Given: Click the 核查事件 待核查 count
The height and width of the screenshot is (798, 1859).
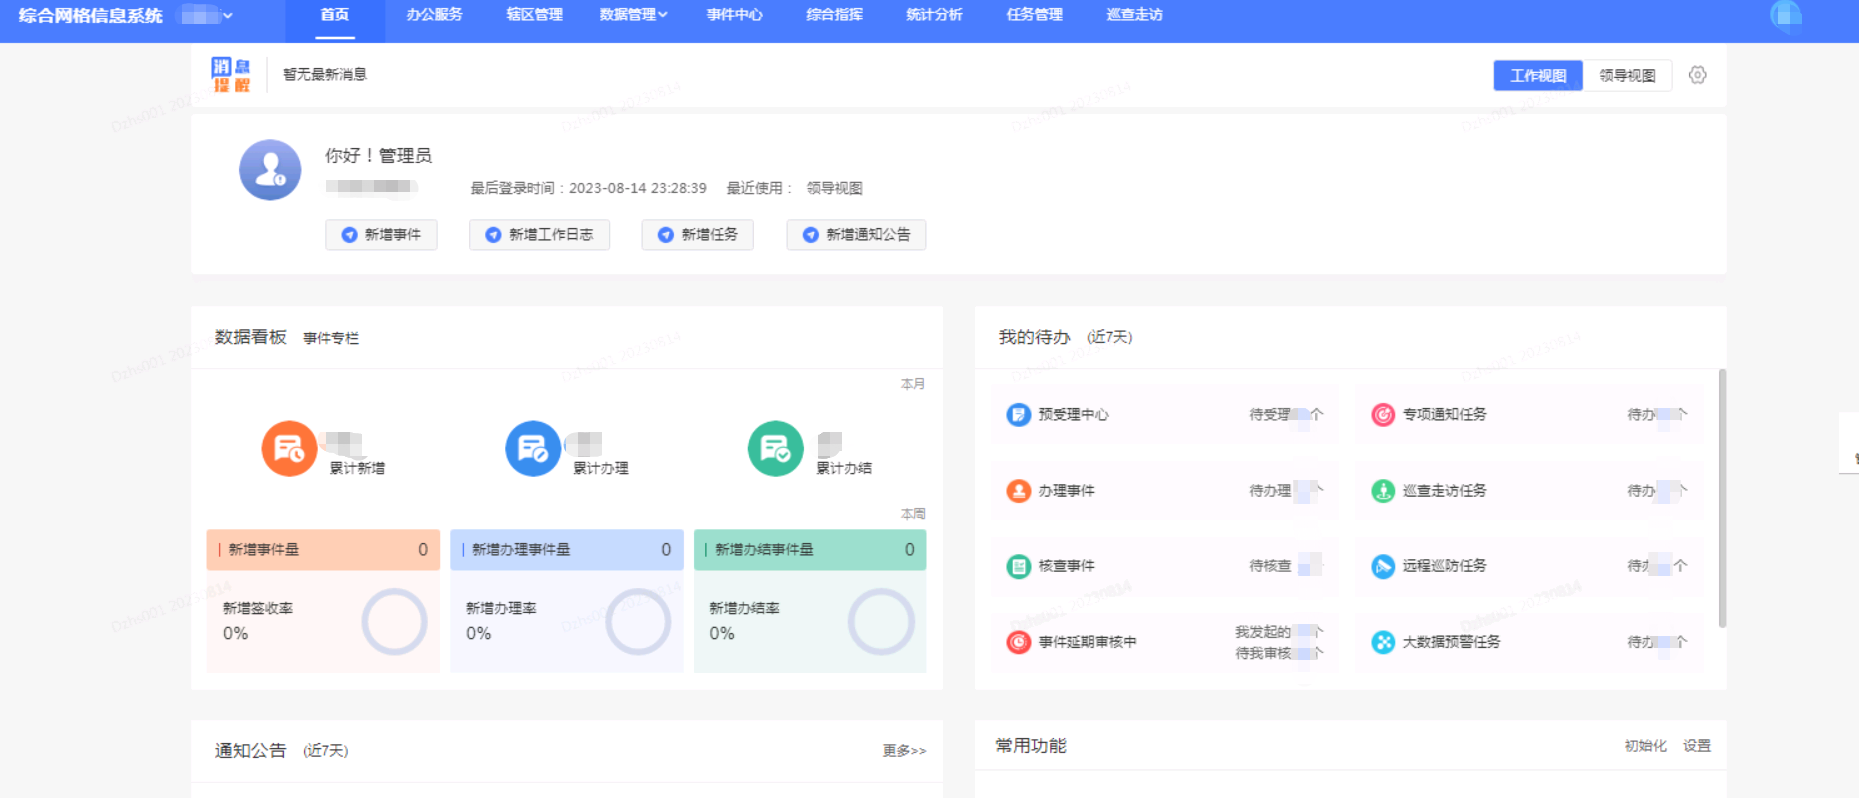Looking at the screenshot, I should coord(1286,567).
